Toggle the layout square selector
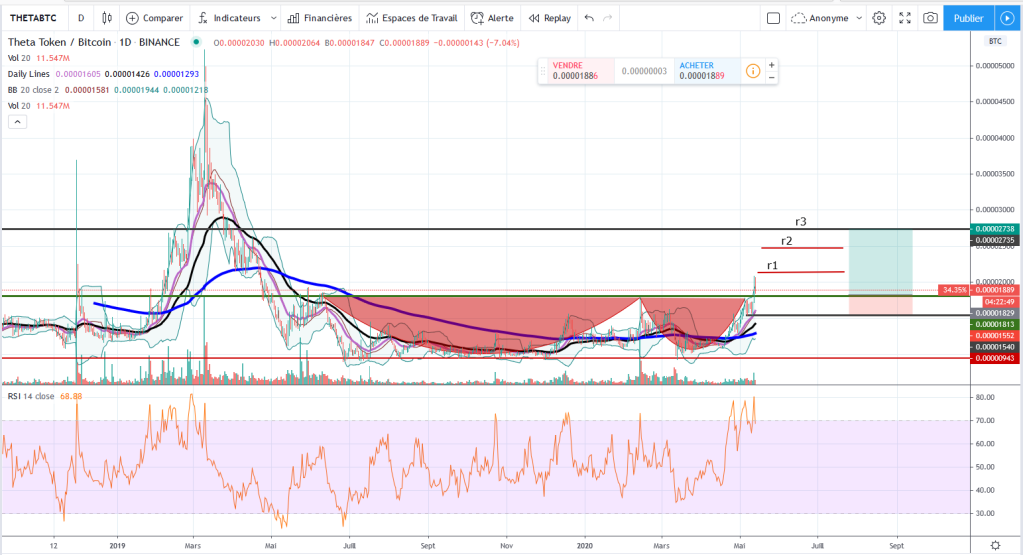This screenshot has width=1023, height=555. click(x=773, y=18)
